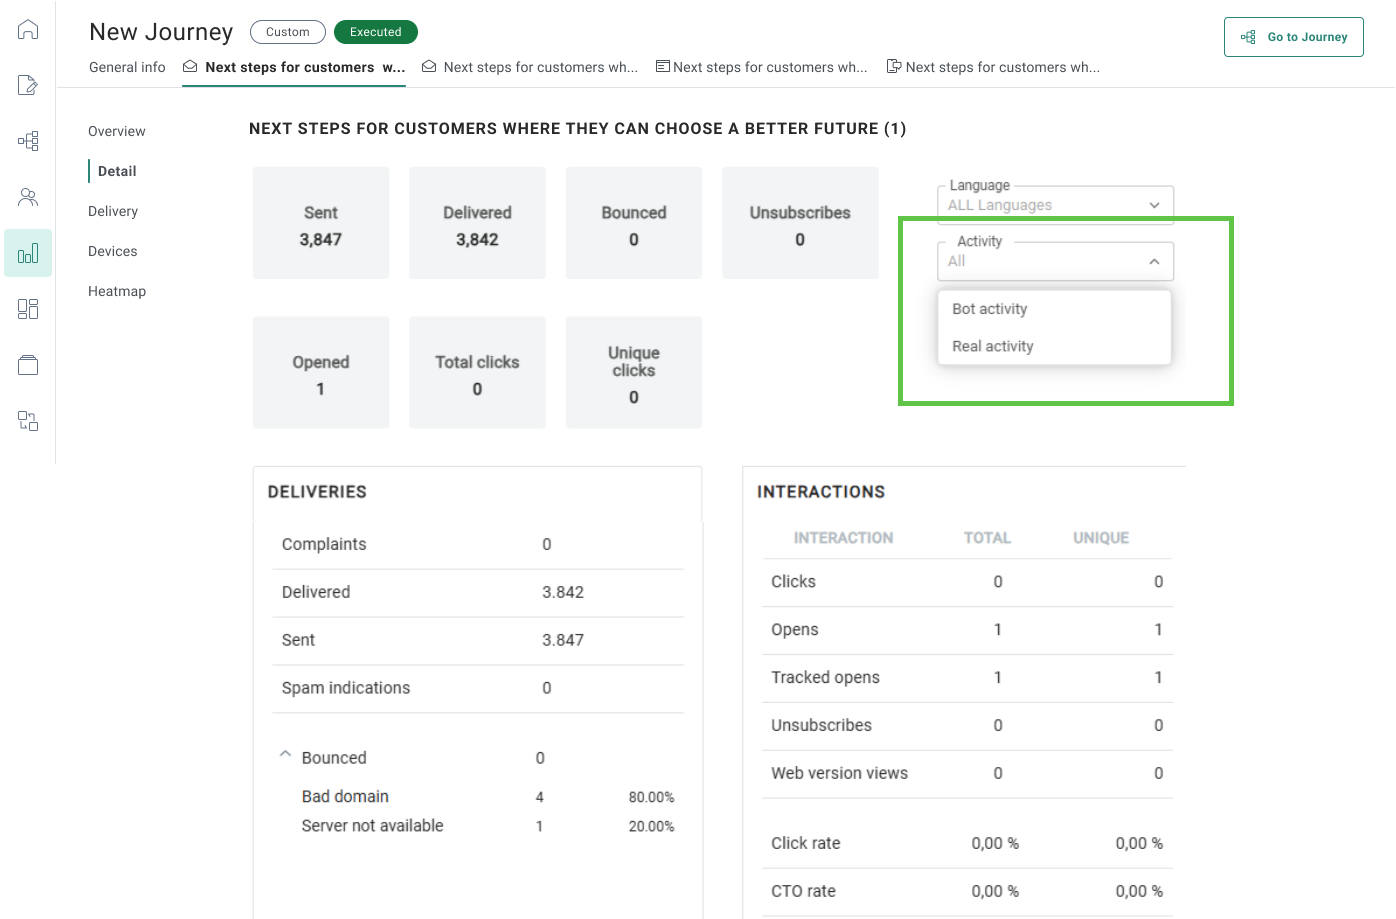
Task: Switch to the General info tab
Action: click(127, 67)
